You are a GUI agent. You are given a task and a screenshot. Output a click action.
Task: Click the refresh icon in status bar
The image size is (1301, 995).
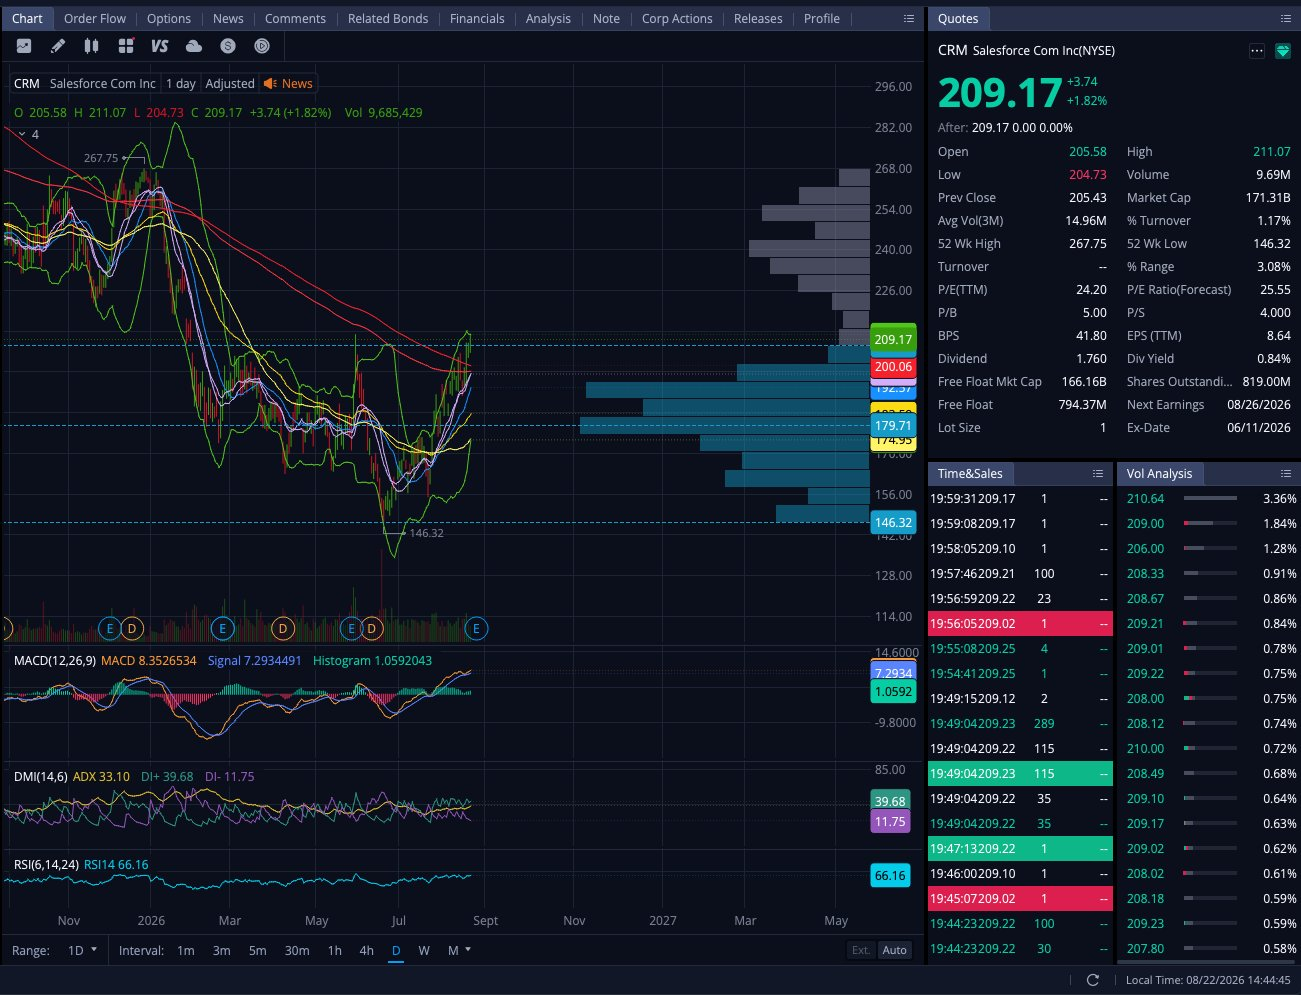tap(1093, 980)
